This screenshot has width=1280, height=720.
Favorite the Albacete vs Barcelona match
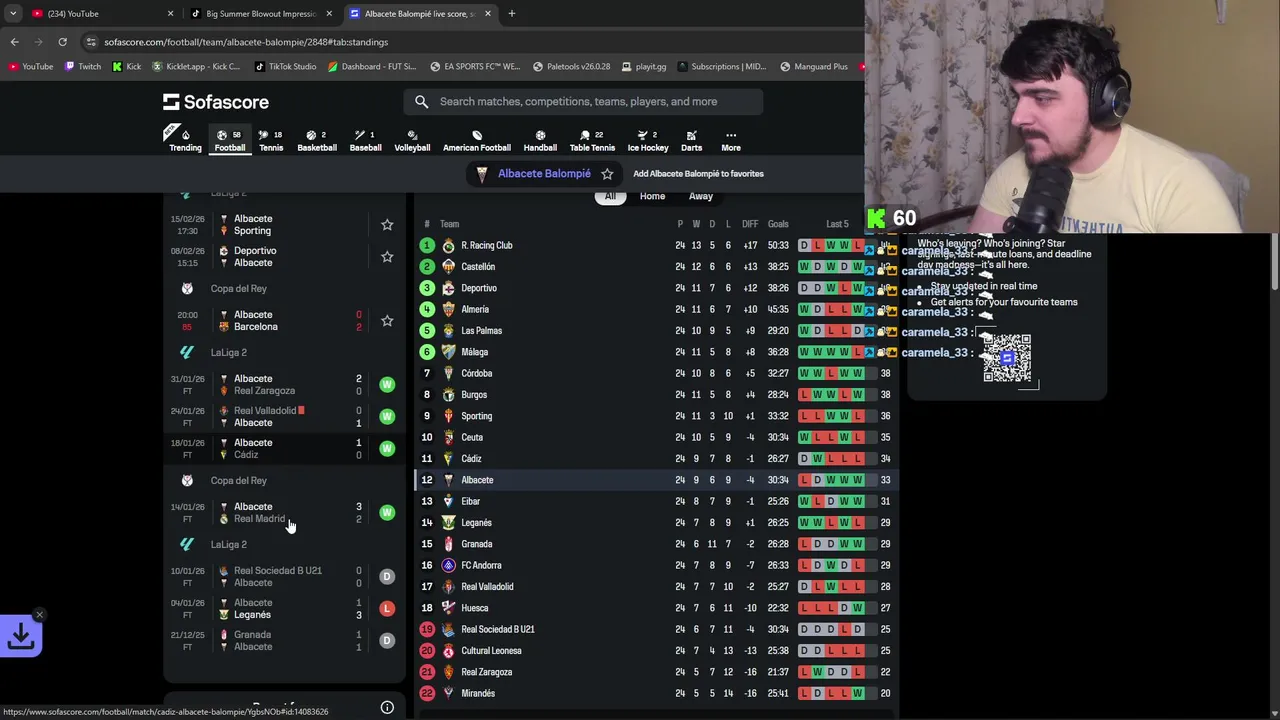387,321
